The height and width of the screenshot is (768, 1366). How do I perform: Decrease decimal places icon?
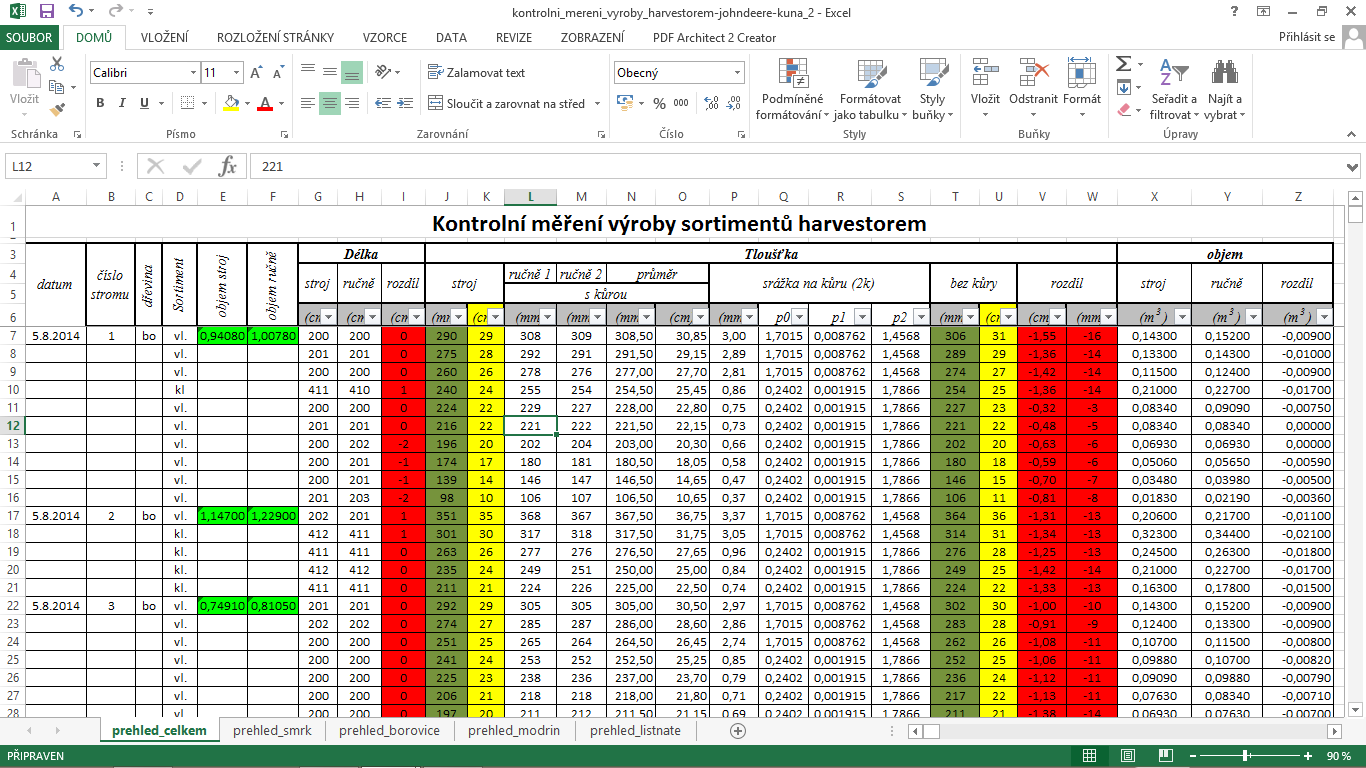(x=735, y=103)
